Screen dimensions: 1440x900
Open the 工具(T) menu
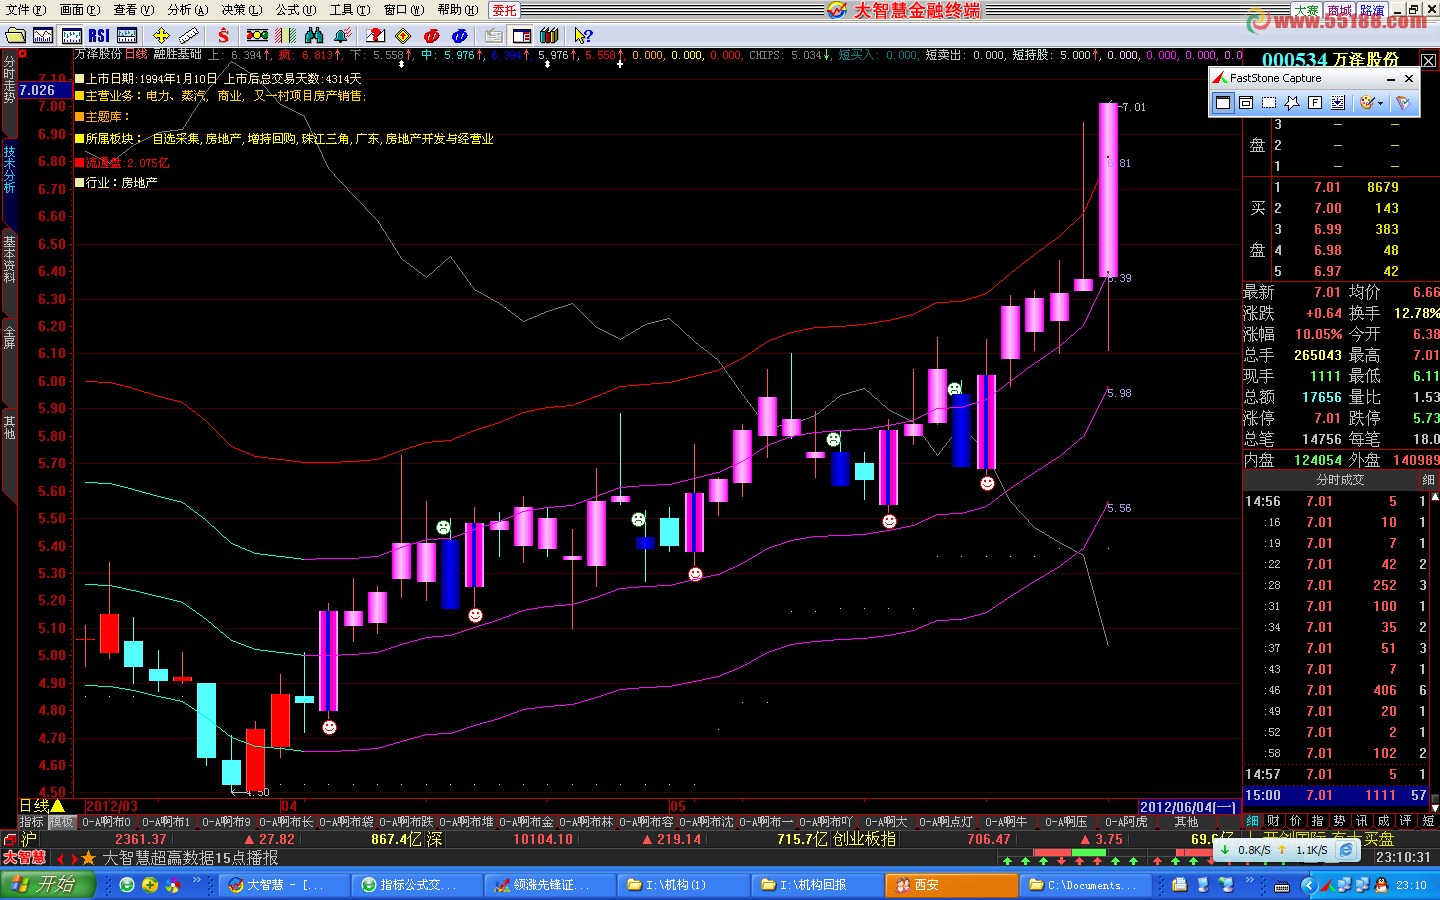pos(350,10)
